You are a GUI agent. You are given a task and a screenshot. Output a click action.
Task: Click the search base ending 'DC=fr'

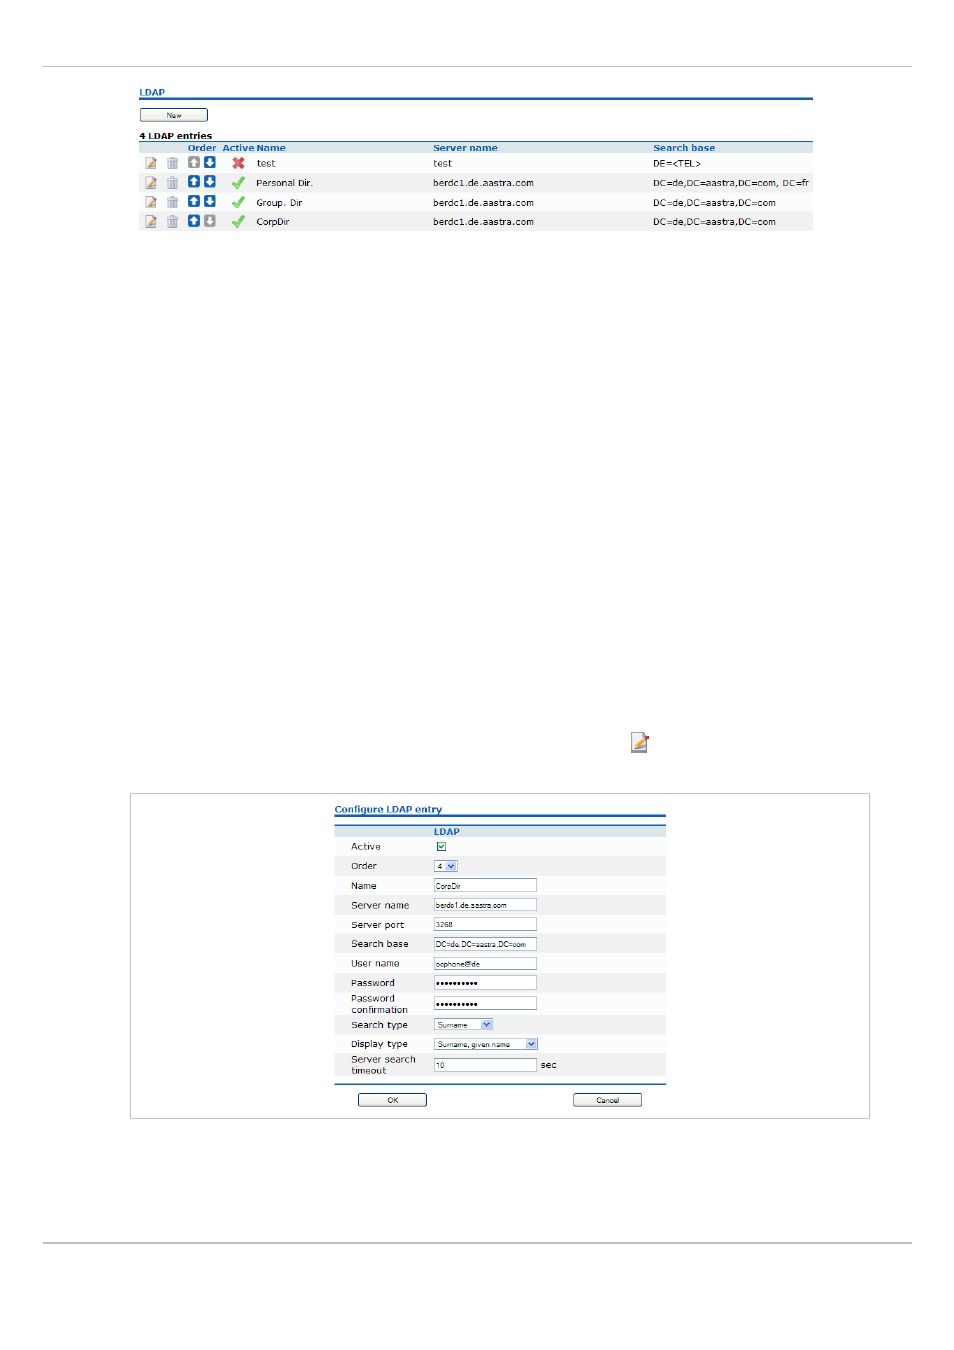tap(731, 183)
